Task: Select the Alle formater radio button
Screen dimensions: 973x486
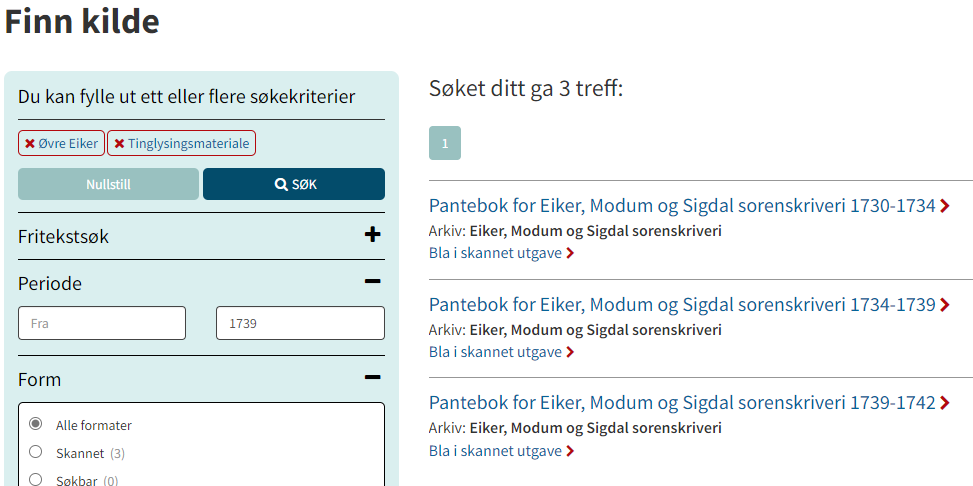Action: (x=36, y=425)
